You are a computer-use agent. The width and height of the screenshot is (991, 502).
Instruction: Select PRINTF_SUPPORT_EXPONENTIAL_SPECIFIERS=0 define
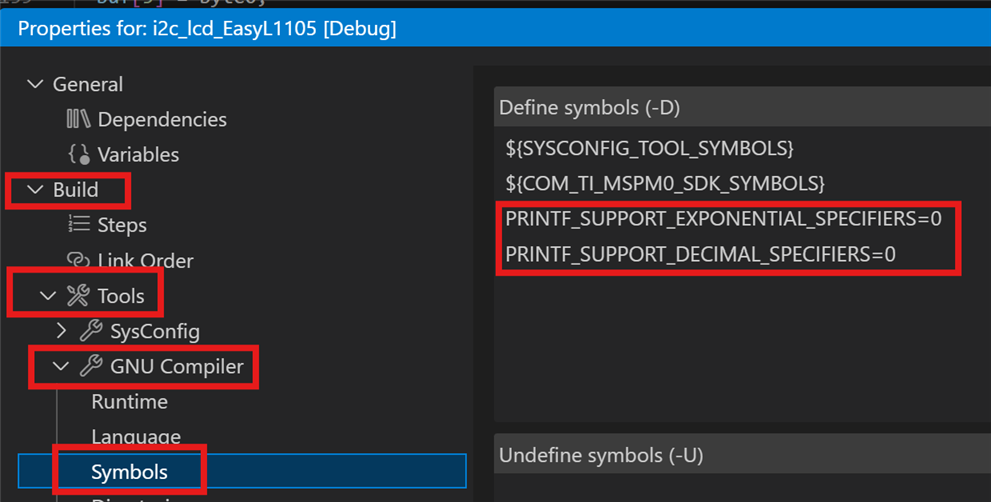[x=723, y=219]
